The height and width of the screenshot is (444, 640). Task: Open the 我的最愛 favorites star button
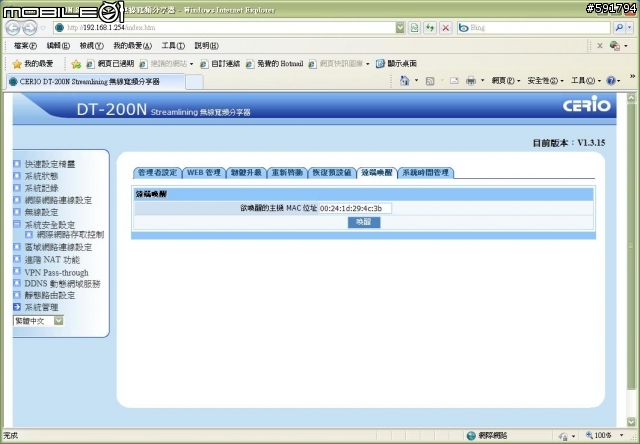pyautogui.click(x=33, y=64)
